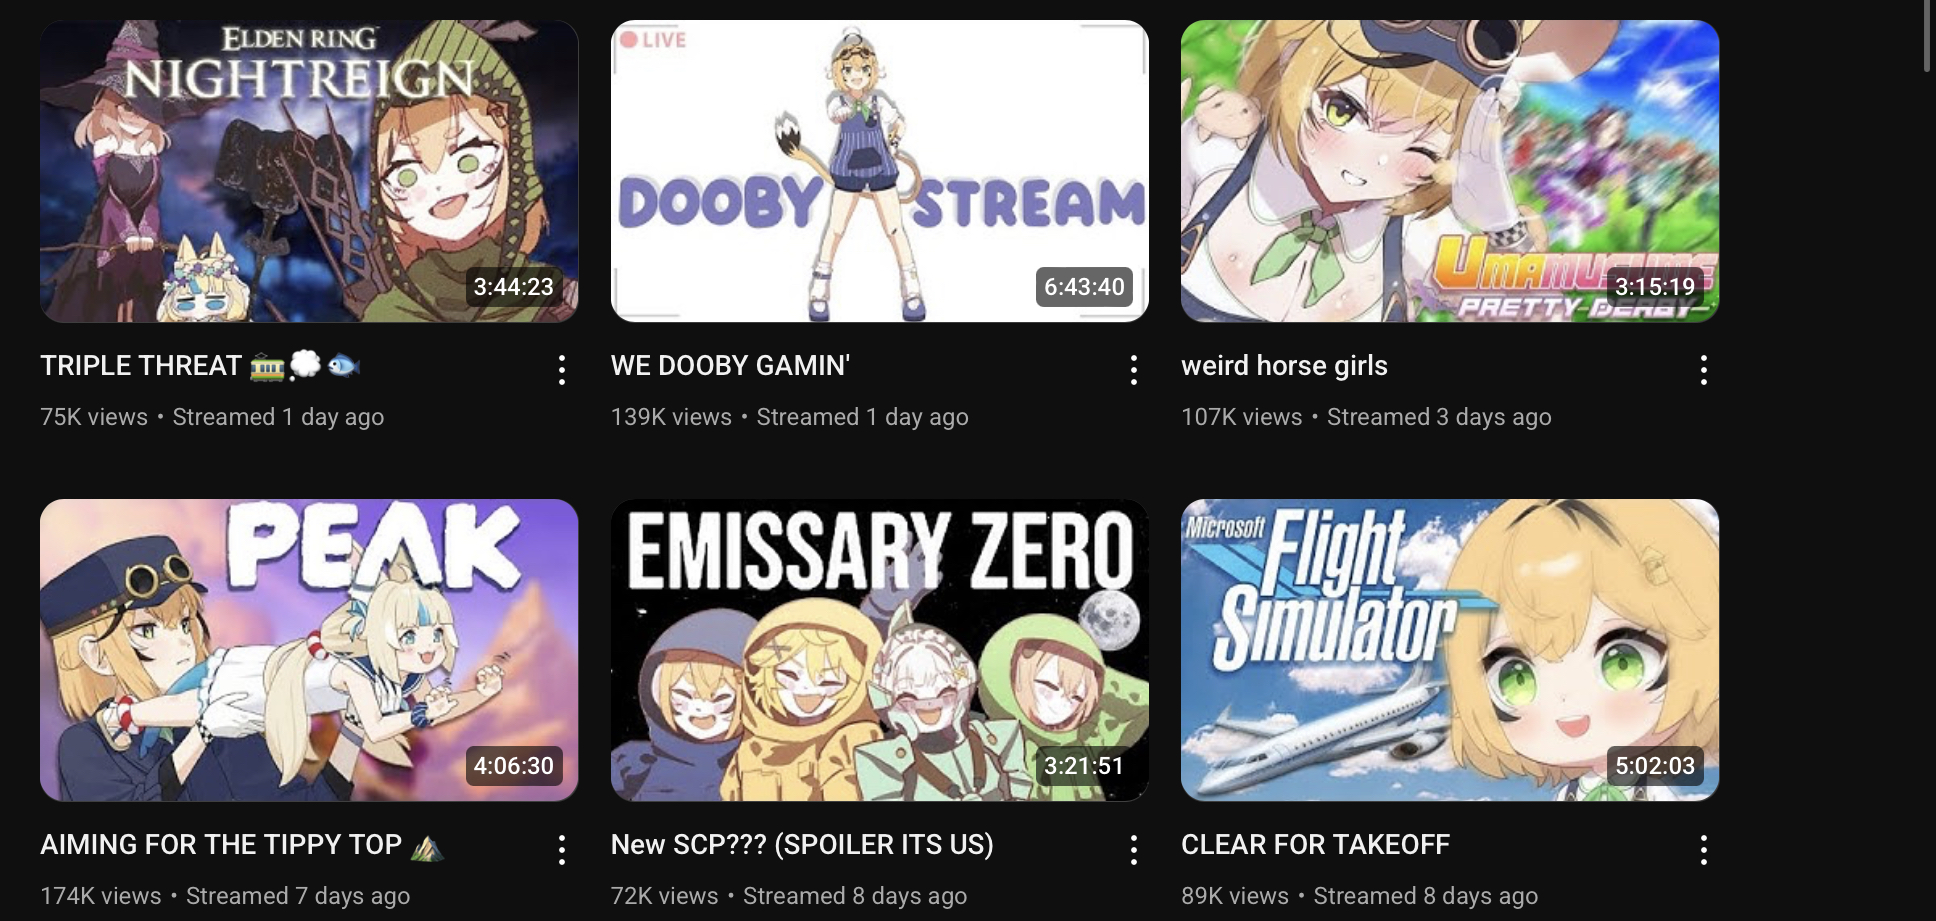Click New SCP??? (SPOILER ITS US) title

(802, 845)
